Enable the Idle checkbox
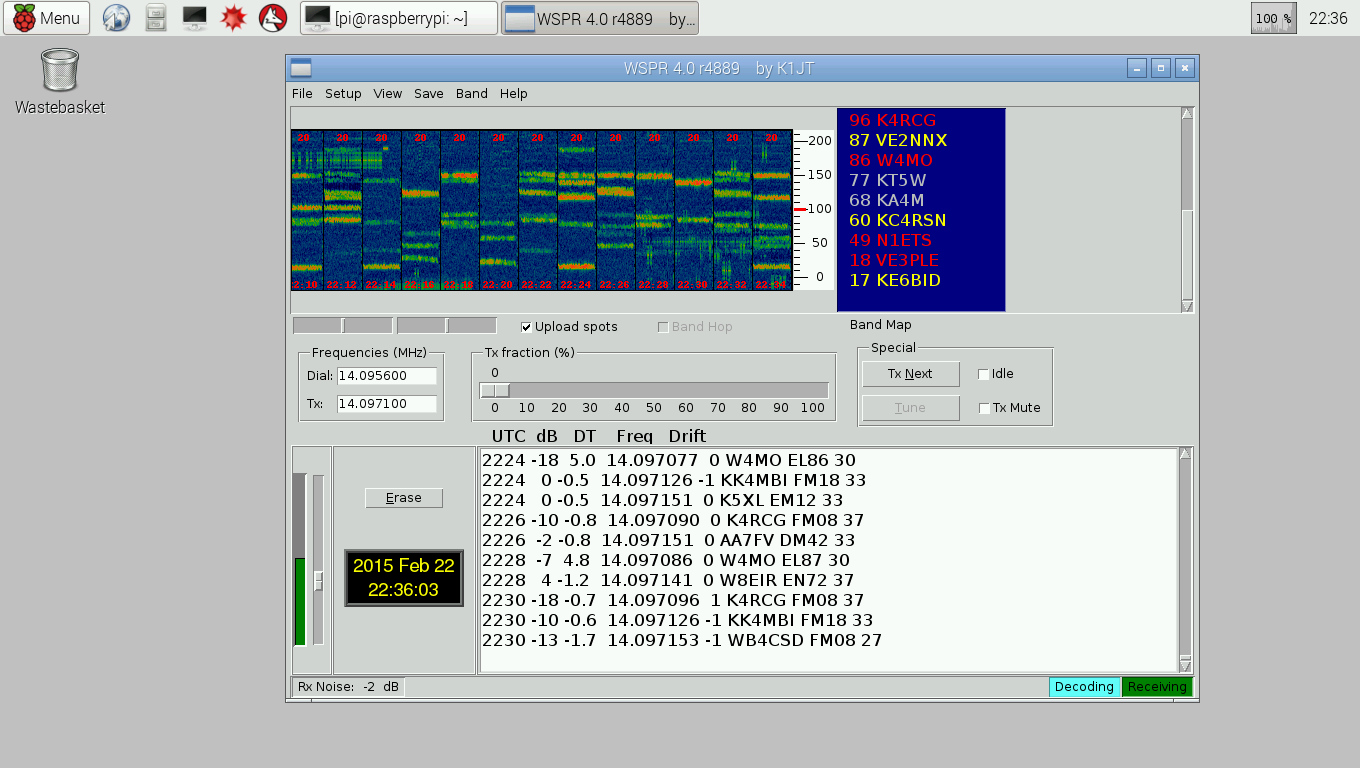This screenshot has height=768, width=1360. 984,374
